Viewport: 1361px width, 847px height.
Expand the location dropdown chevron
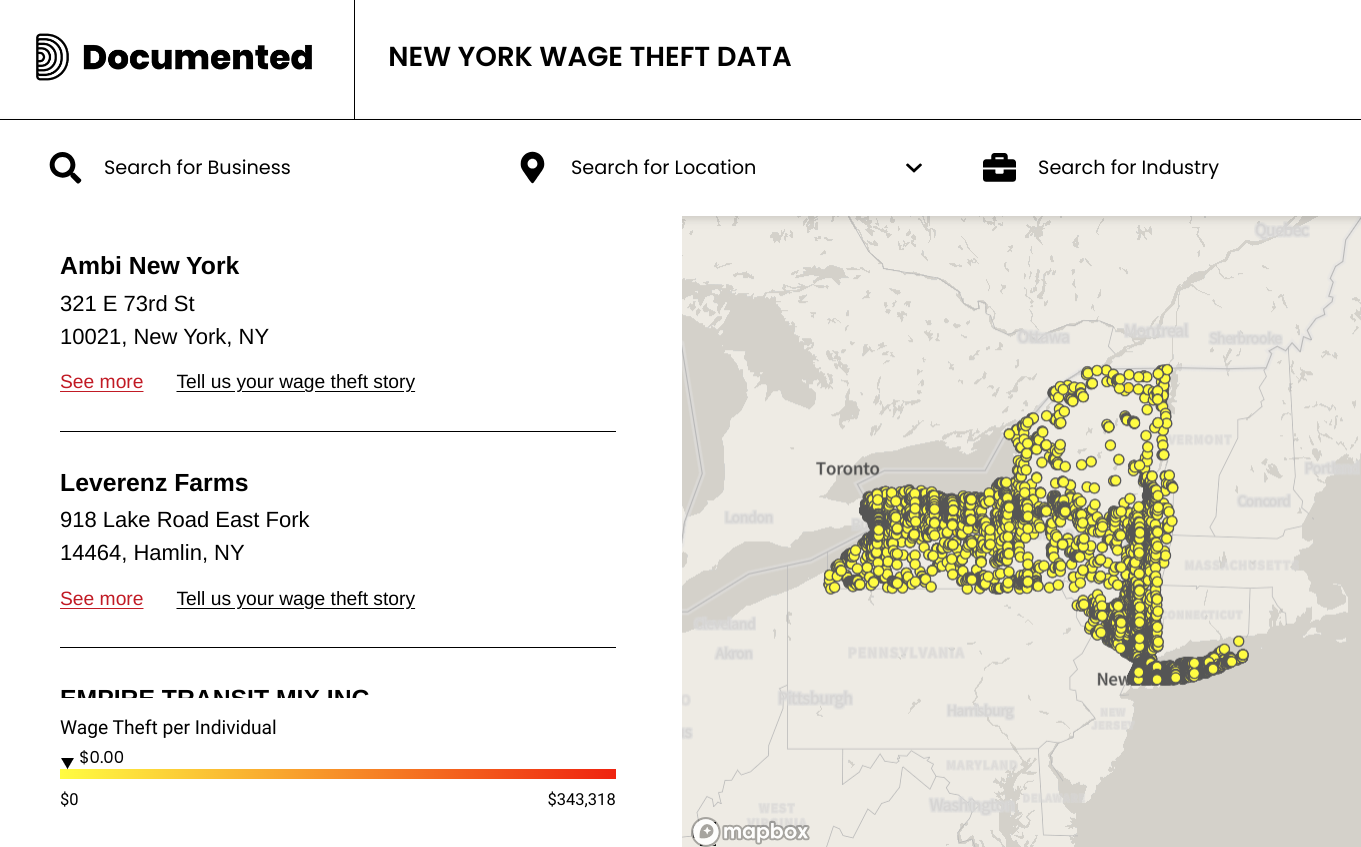pyautogui.click(x=913, y=168)
